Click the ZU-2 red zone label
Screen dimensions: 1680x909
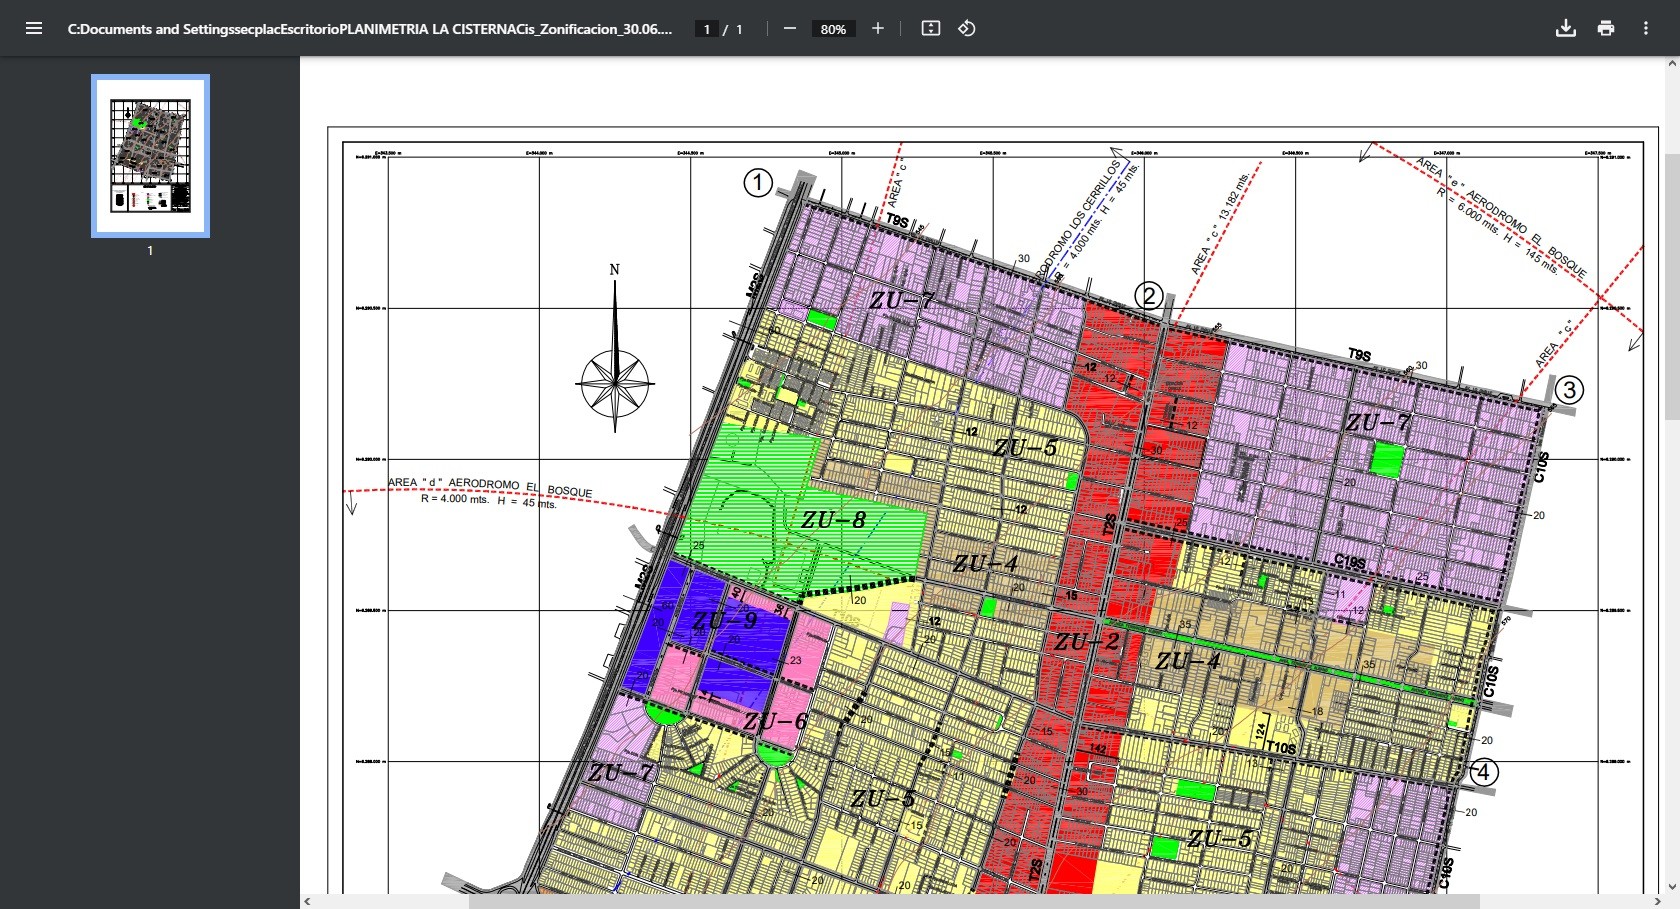tap(1087, 642)
